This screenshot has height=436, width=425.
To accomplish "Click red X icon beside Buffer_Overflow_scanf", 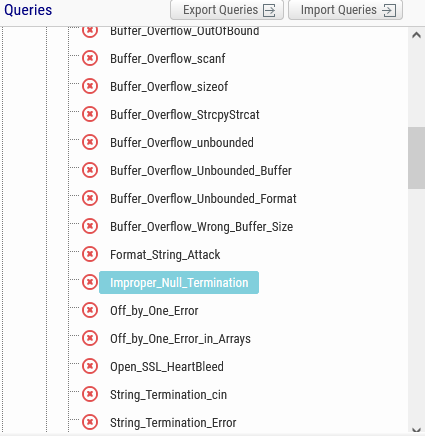I will coord(90,58).
